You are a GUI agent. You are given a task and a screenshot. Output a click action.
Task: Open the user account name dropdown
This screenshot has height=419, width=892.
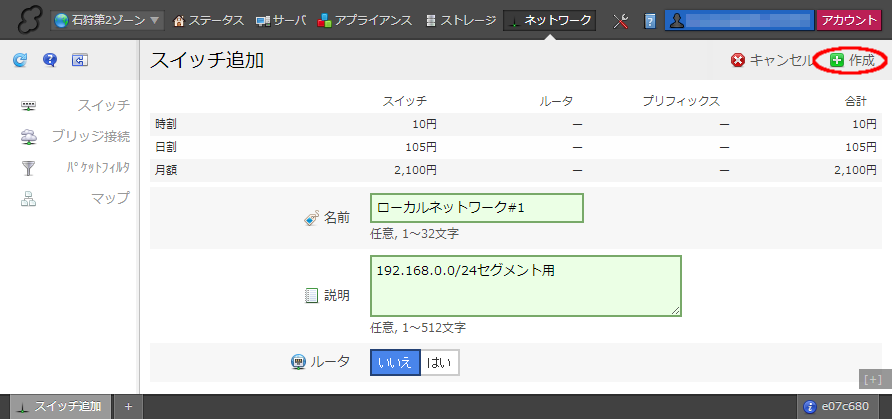point(739,20)
